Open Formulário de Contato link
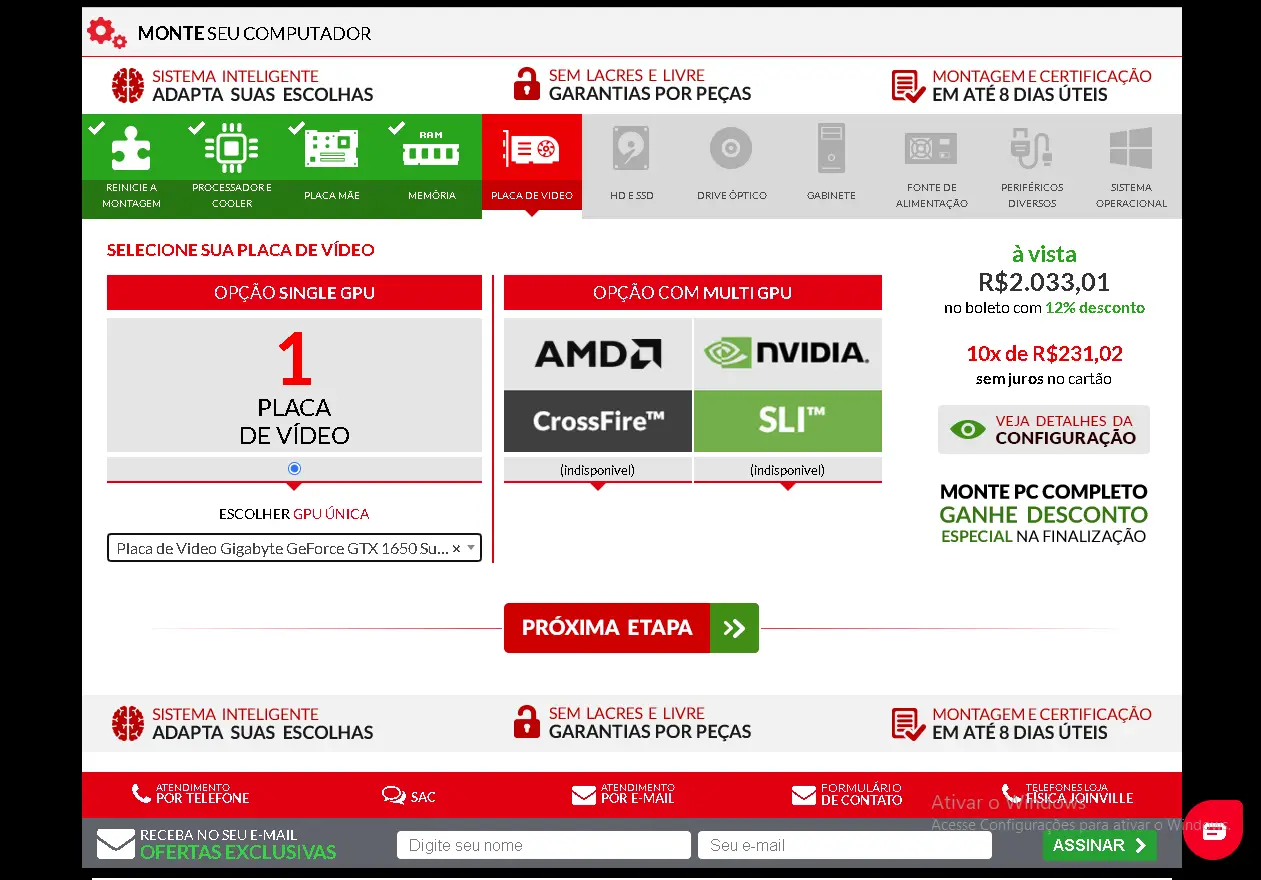This screenshot has height=880, width=1261. (x=847, y=794)
